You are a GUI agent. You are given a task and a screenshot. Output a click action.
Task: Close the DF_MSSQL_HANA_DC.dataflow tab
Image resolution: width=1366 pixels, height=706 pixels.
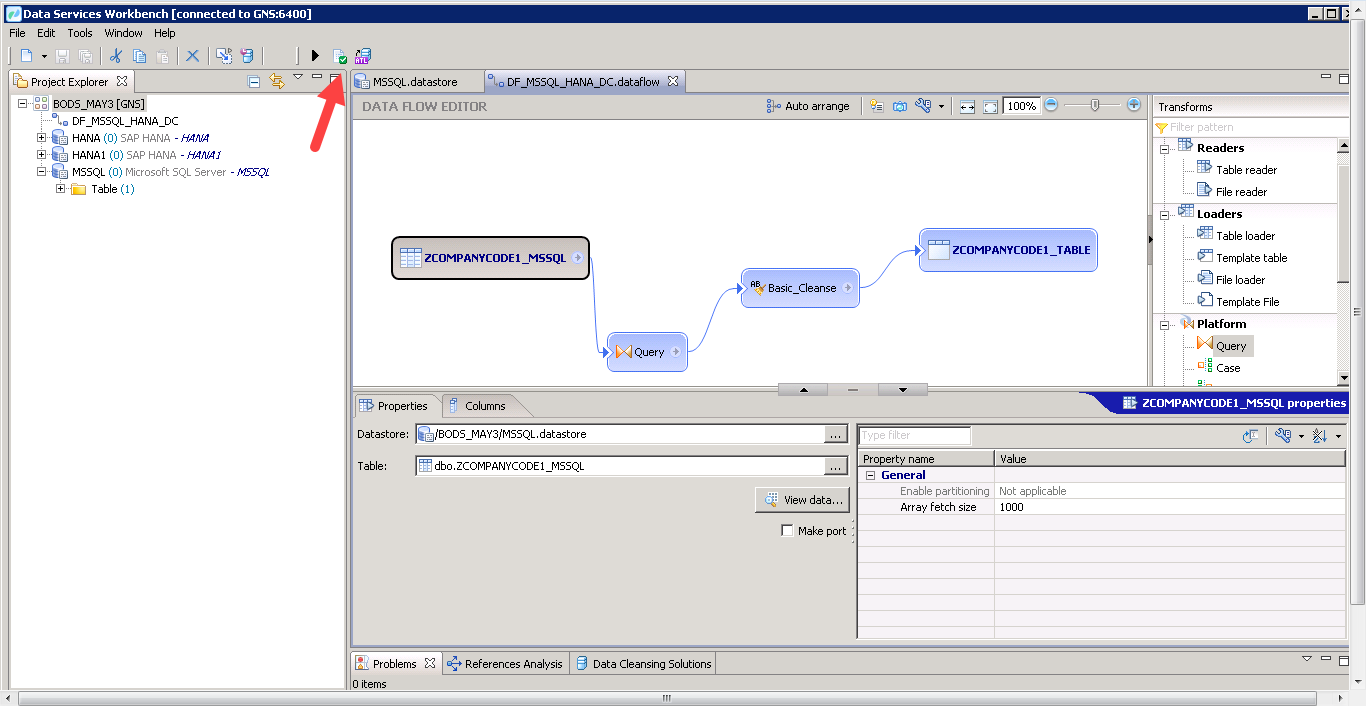coord(673,81)
